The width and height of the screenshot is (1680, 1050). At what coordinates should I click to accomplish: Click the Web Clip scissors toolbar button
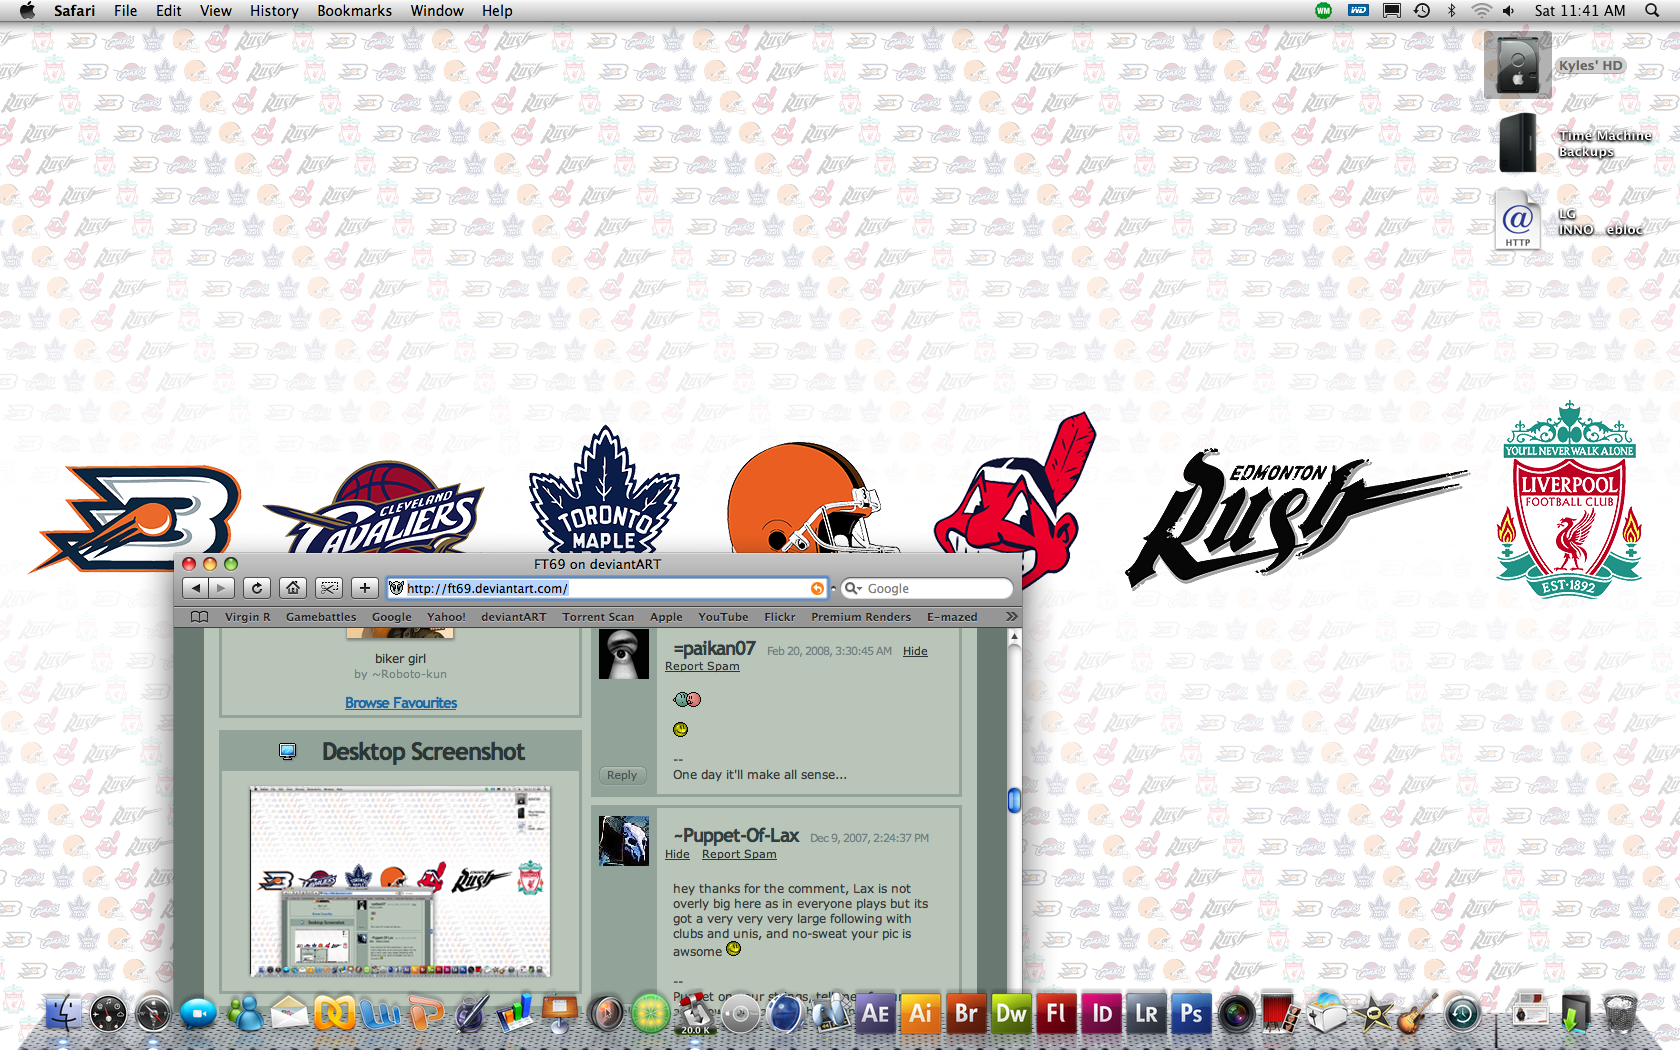pyautogui.click(x=329, y=588)
